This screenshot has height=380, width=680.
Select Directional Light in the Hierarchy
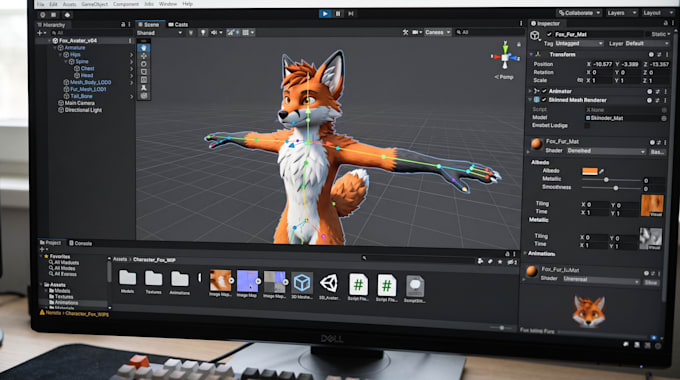[x=83, y=110]
